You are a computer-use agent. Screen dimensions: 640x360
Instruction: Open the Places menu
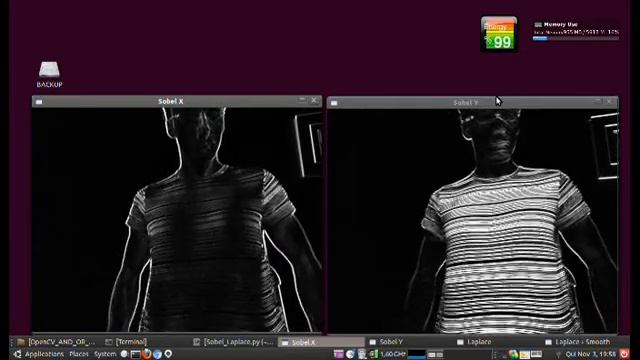click(79, 354)
